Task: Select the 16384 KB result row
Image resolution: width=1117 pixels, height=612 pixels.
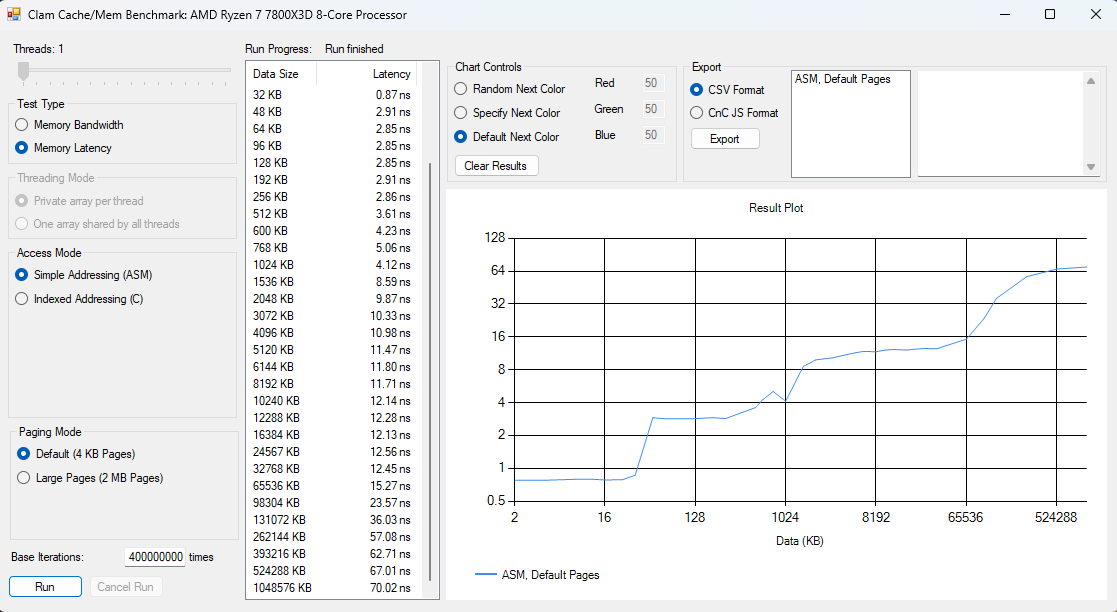Action: (334, 435)
